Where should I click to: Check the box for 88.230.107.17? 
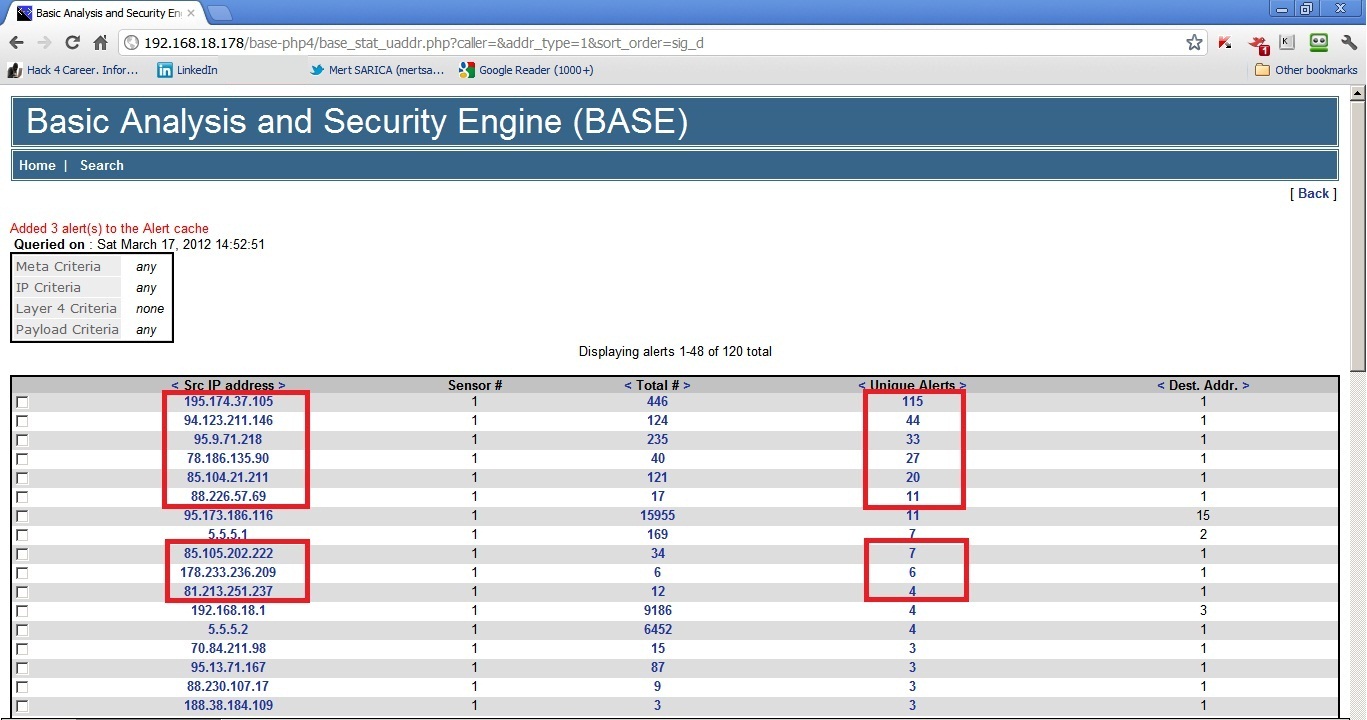pos(22,687)
